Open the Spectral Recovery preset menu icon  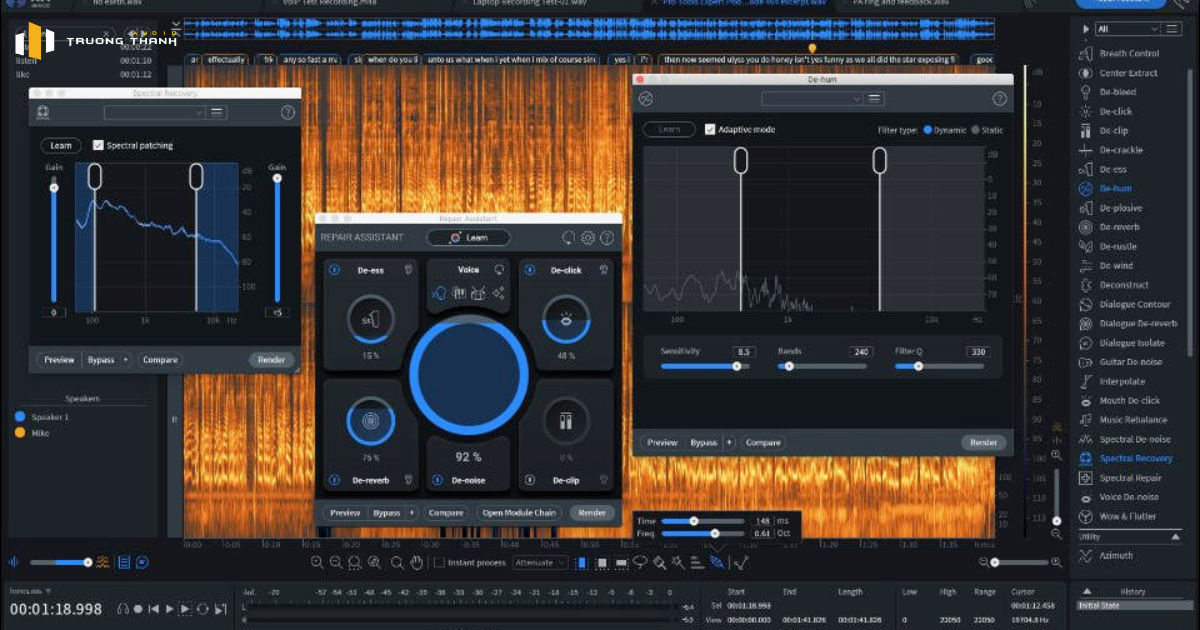point(217,112)
